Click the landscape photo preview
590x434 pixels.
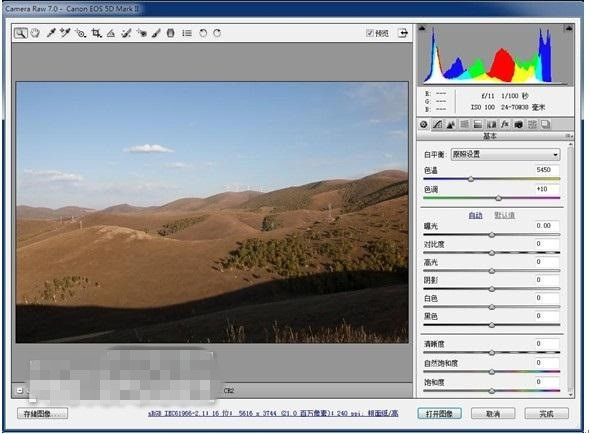click(x=212, y=212)
